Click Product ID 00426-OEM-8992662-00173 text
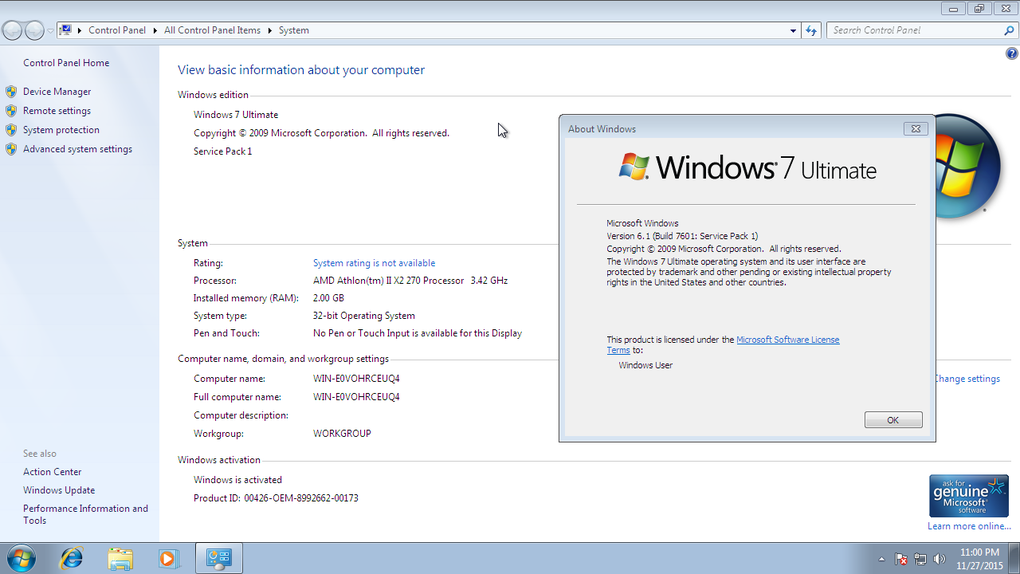Viewport: 1020px width, 574px height. pyautogui.click(x=276, y=499)
